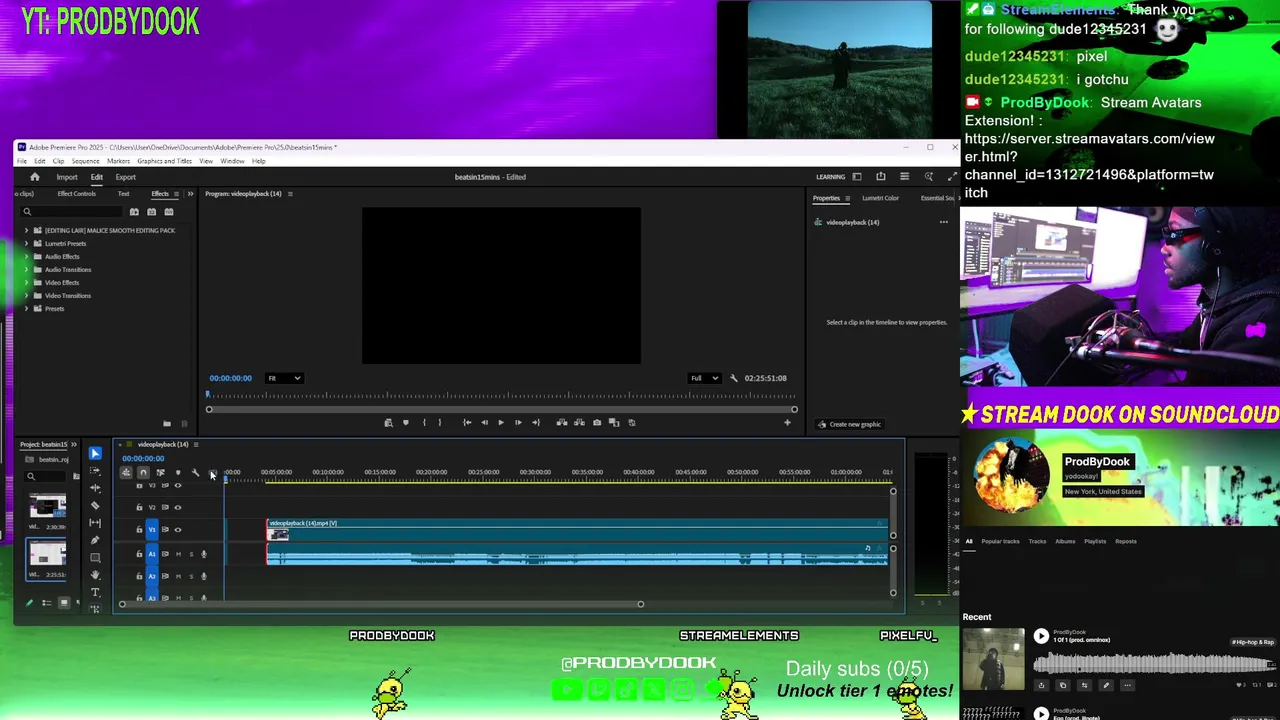Select the Rectangle tool

[x=95, y=557]
